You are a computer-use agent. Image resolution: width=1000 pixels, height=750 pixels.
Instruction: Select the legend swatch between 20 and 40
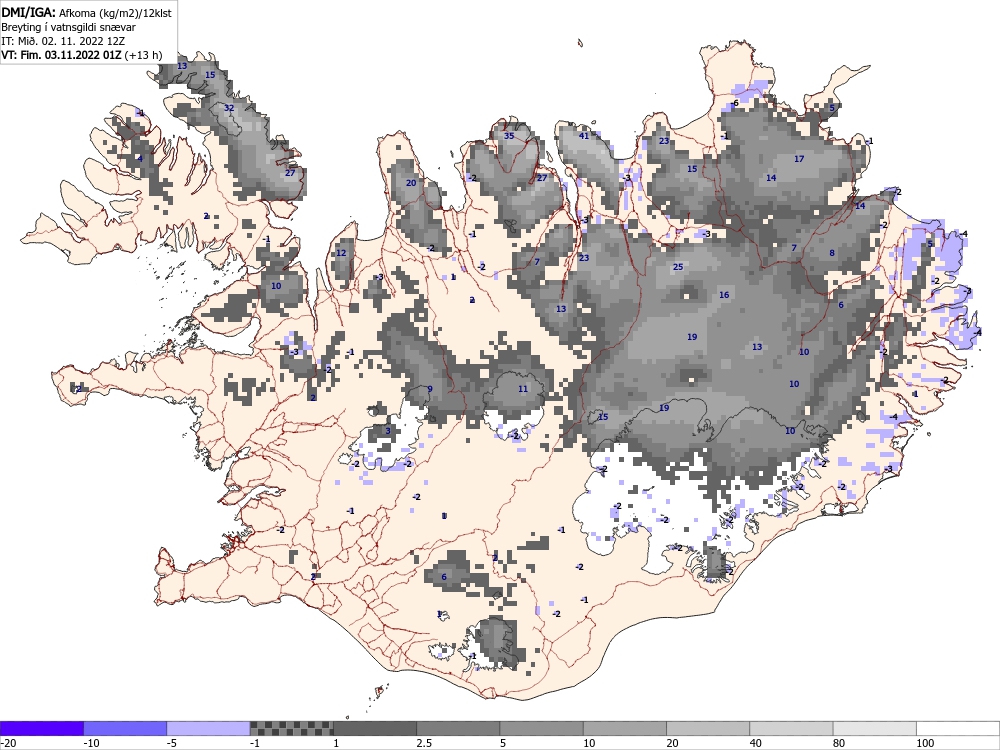click(708, 728)
